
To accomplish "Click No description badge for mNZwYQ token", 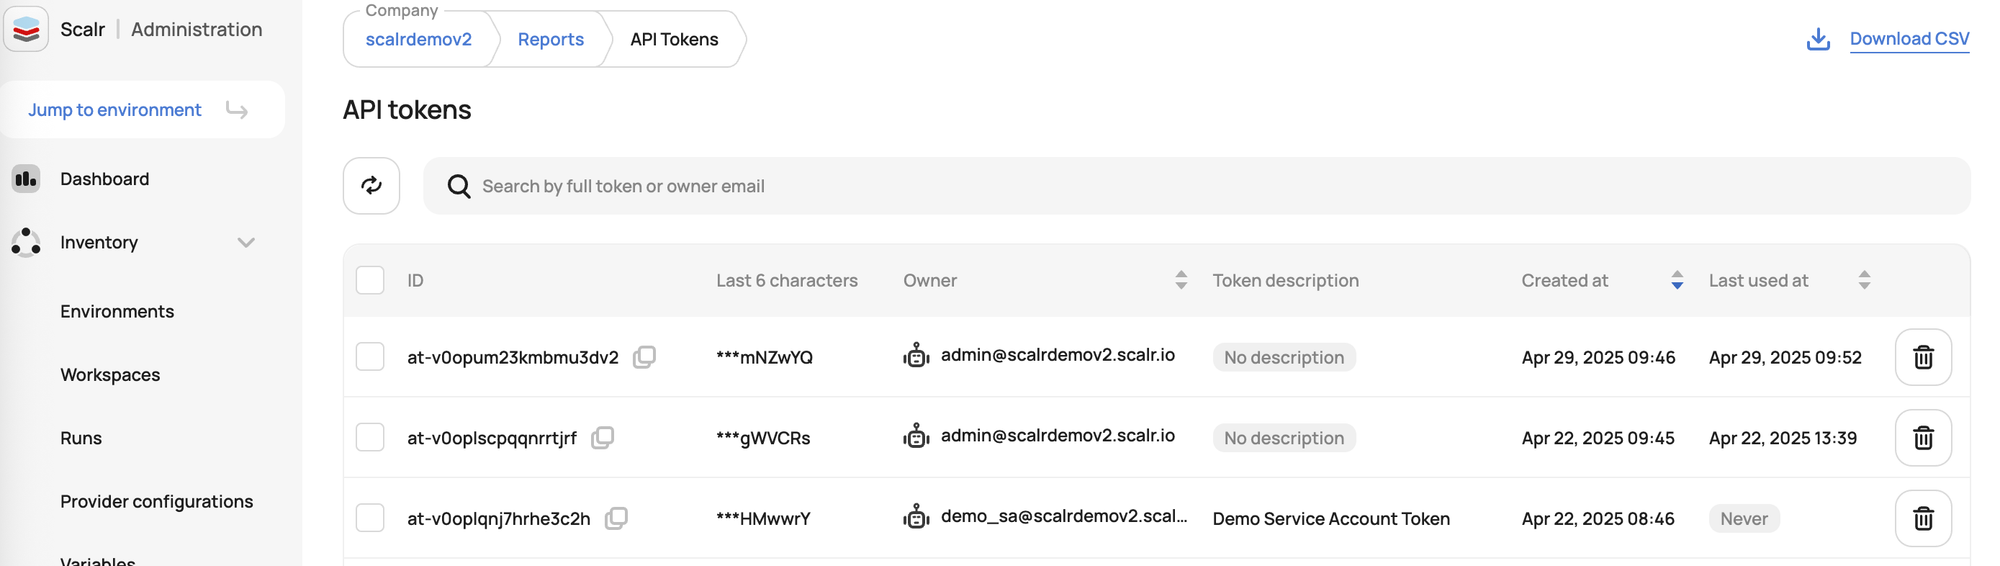I will point(1284,357).
